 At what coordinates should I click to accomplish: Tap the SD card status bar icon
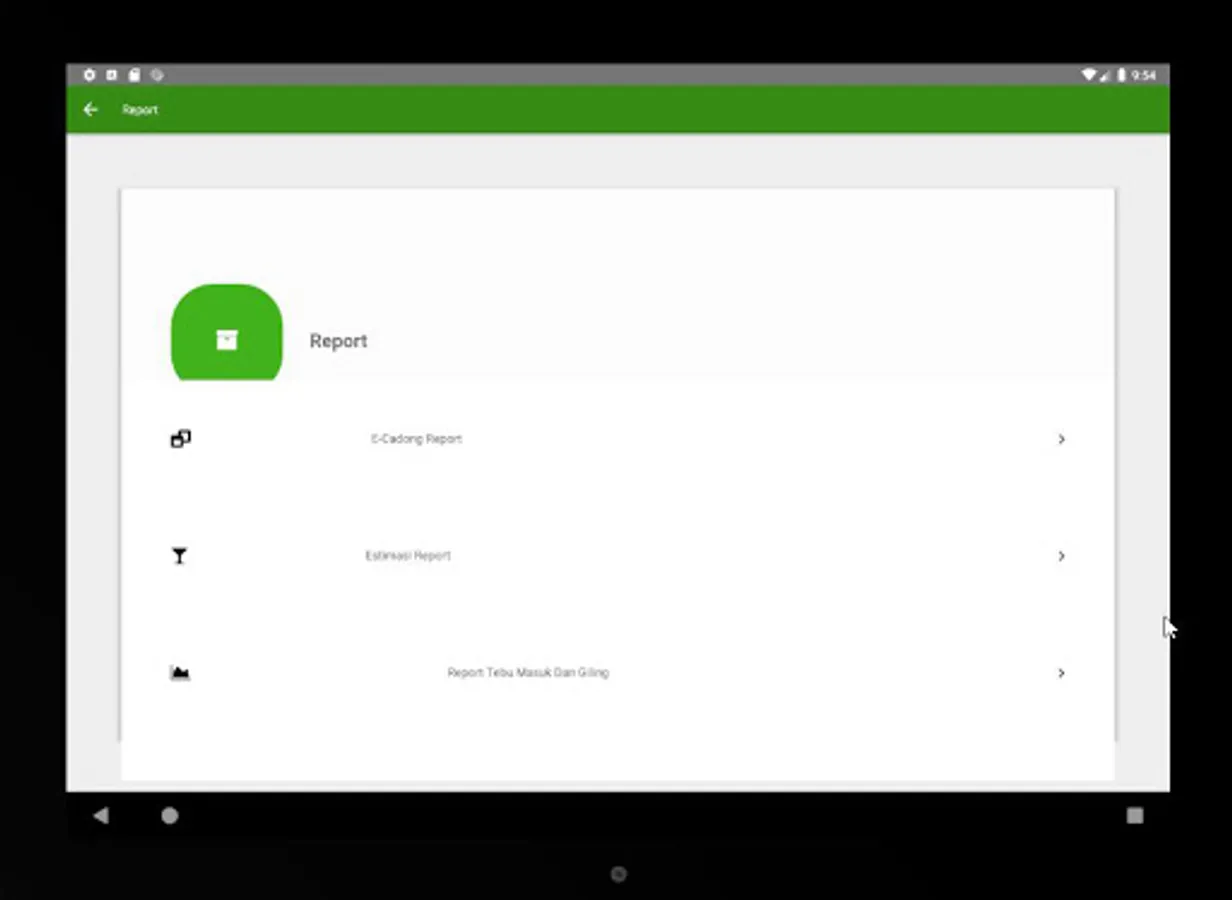coord(134,75)
